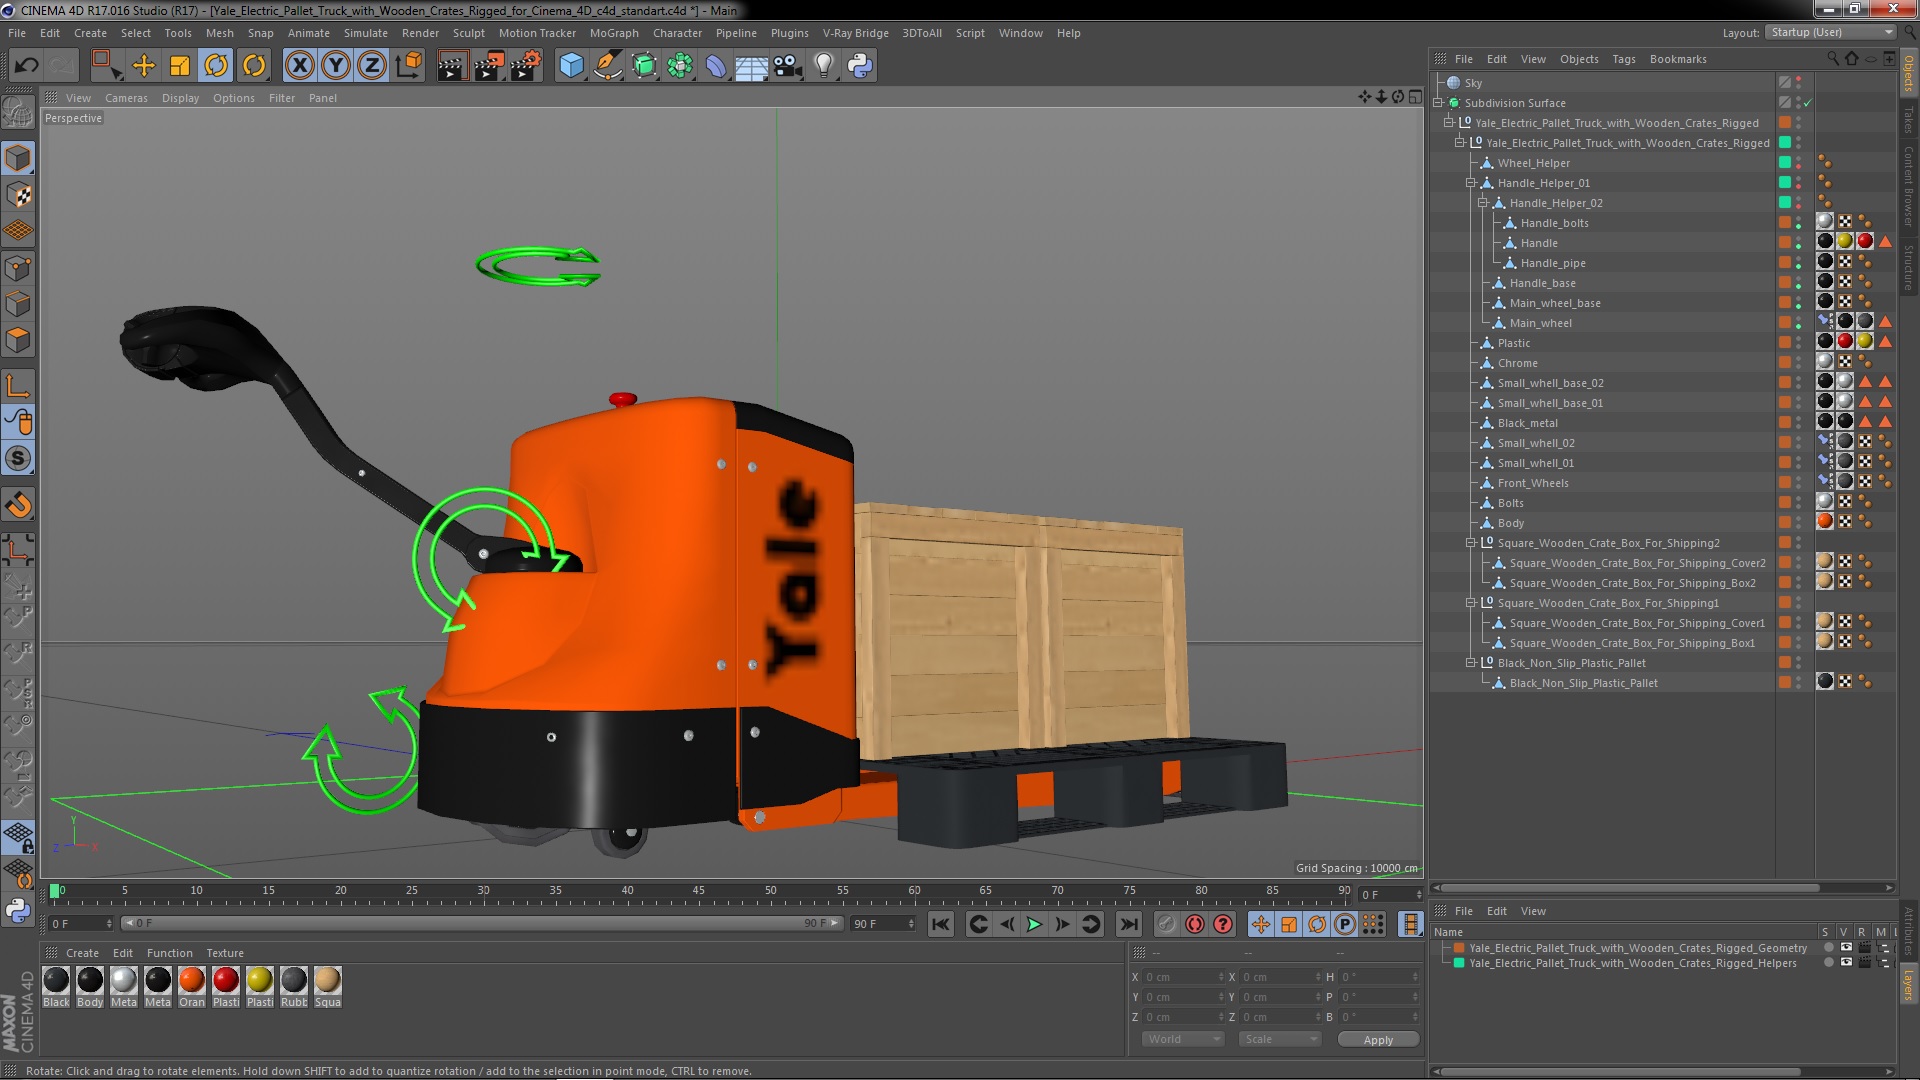Add a Cube primitive object

click(571, 66)
